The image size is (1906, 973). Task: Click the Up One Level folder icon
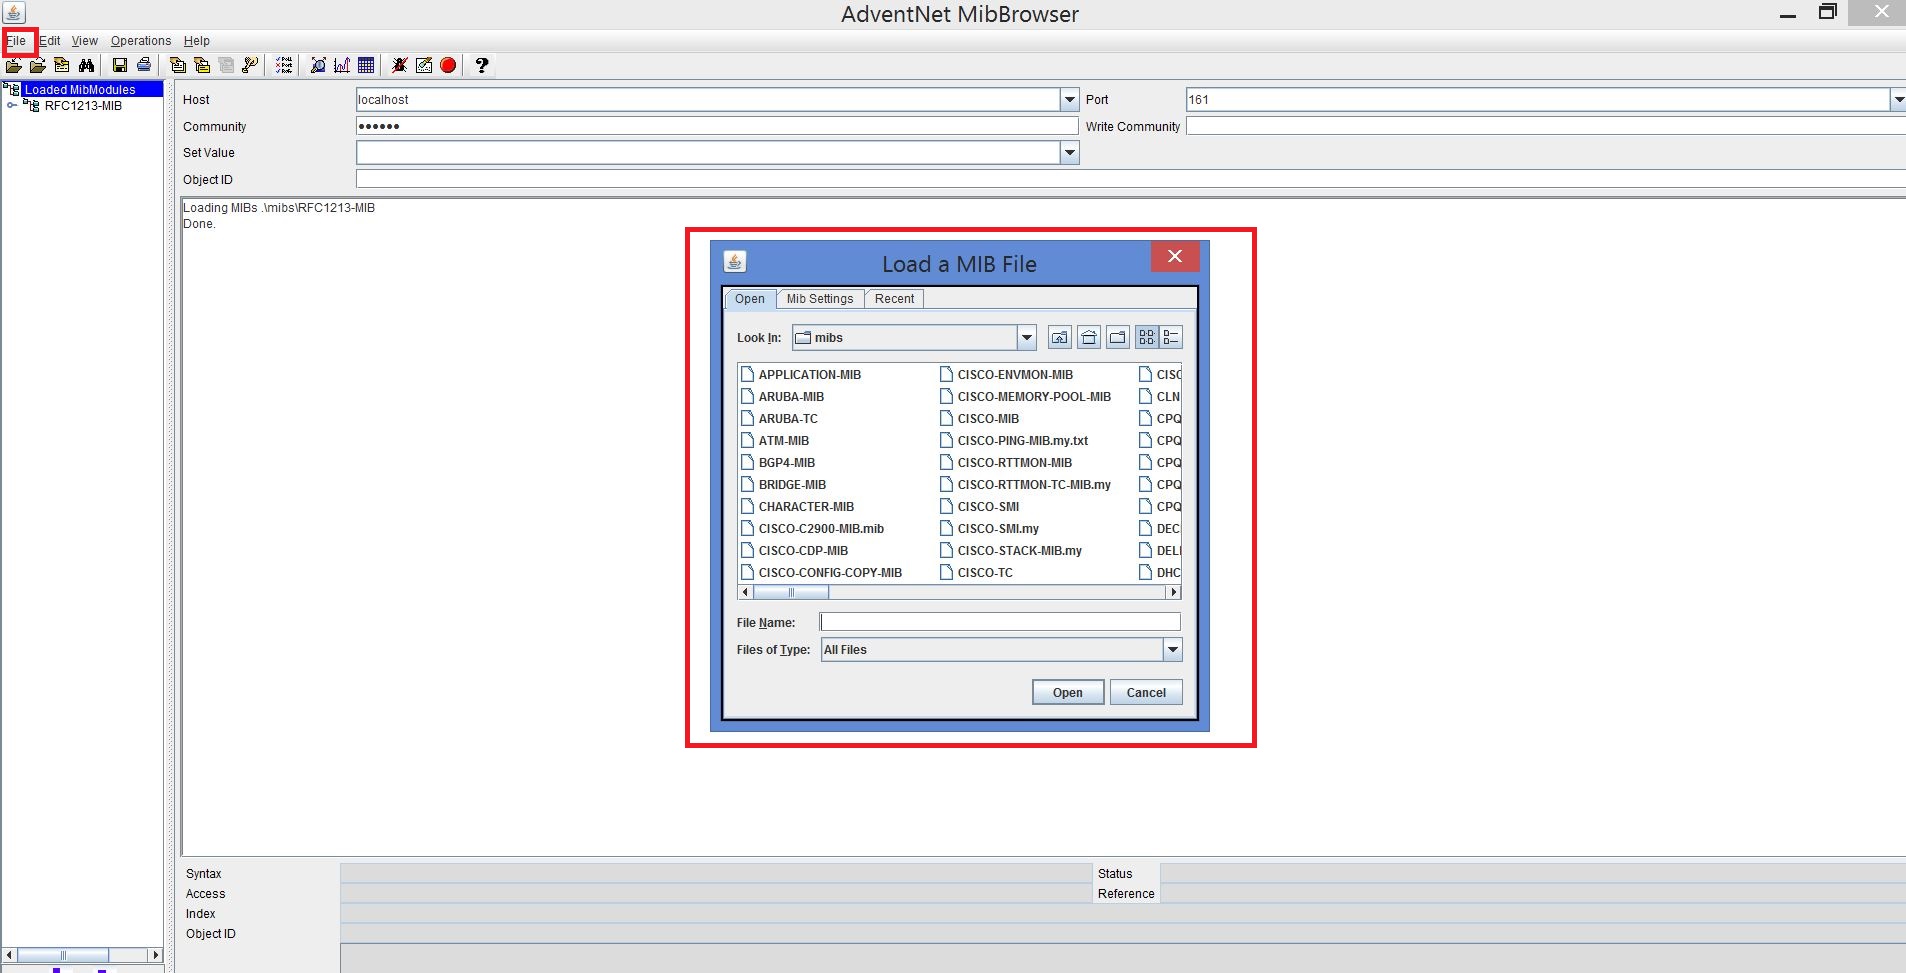tap(1060, 338)
